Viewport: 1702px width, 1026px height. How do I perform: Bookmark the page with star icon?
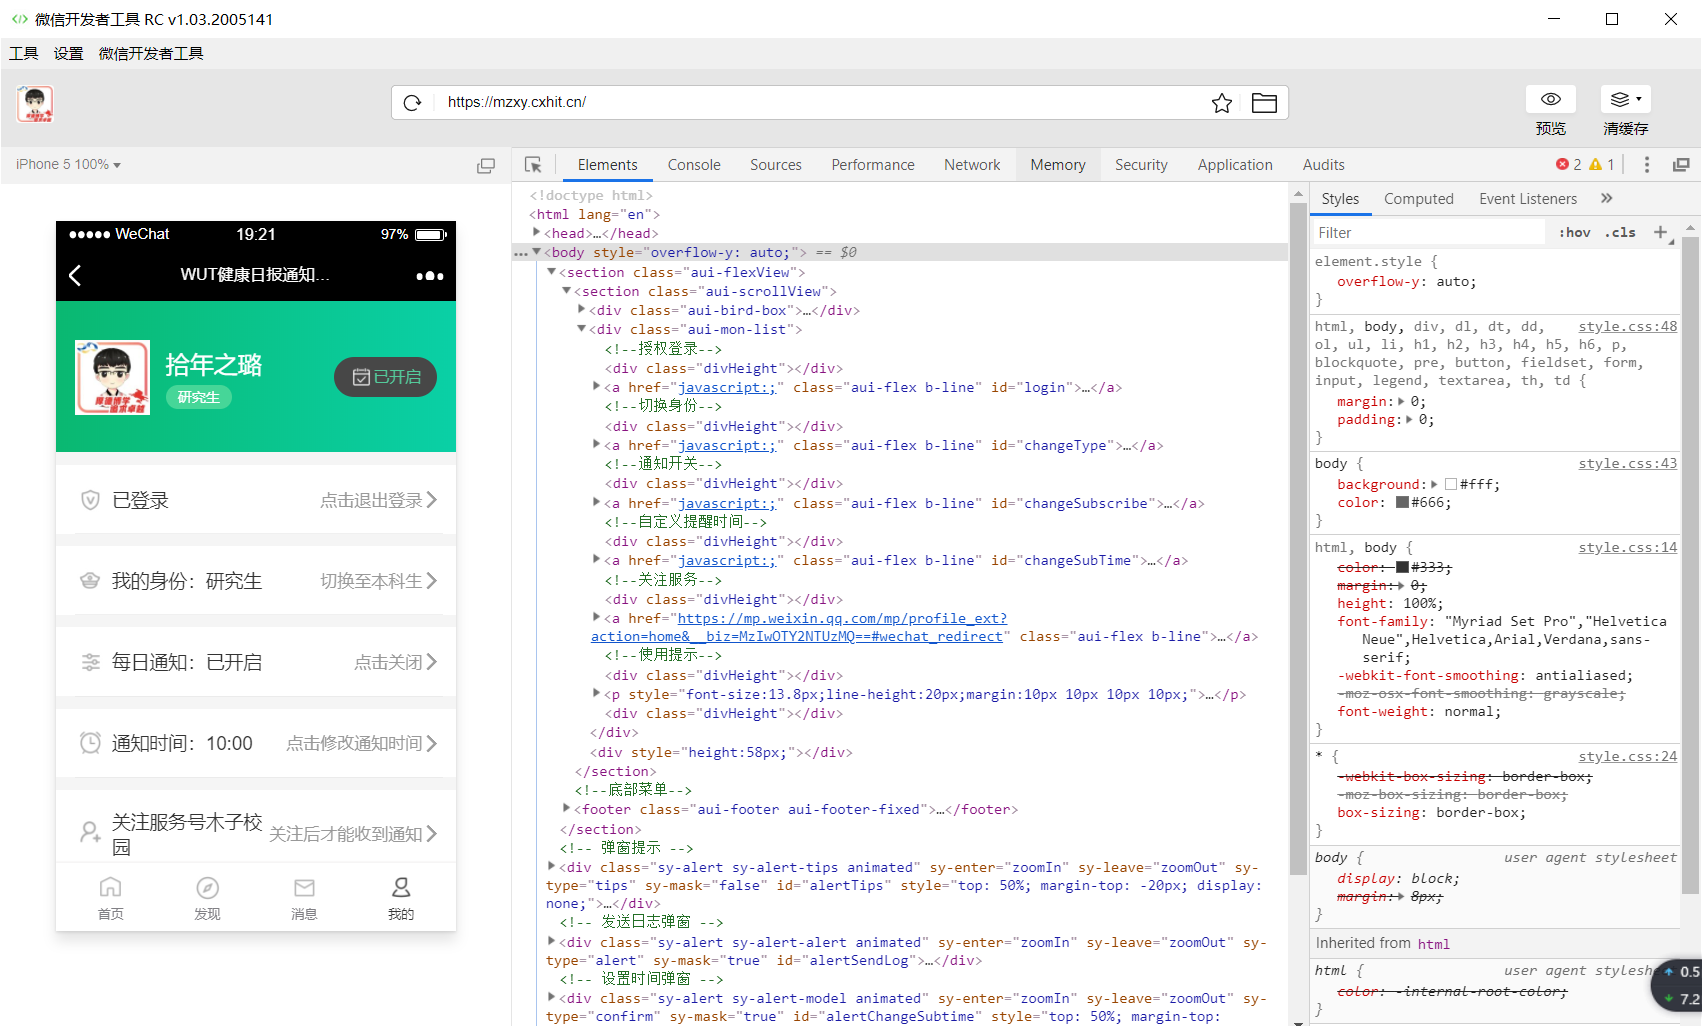(x=1221, y=103)
